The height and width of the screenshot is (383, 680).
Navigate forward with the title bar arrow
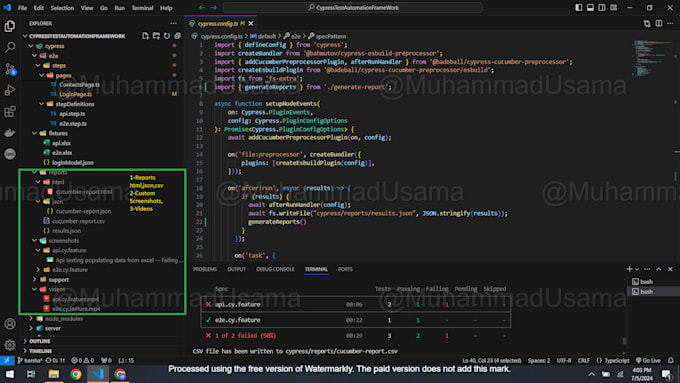click(x=214, y=8)
